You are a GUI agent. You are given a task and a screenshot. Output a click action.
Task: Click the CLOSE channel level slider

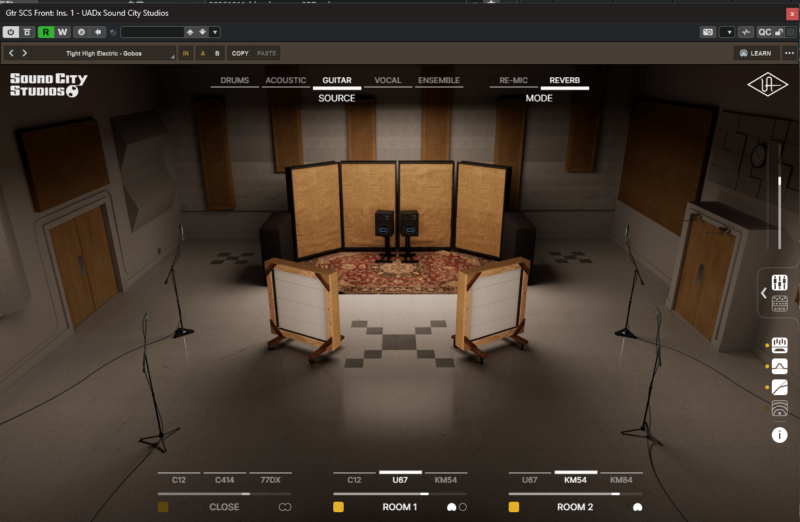[x=224, y=494]
